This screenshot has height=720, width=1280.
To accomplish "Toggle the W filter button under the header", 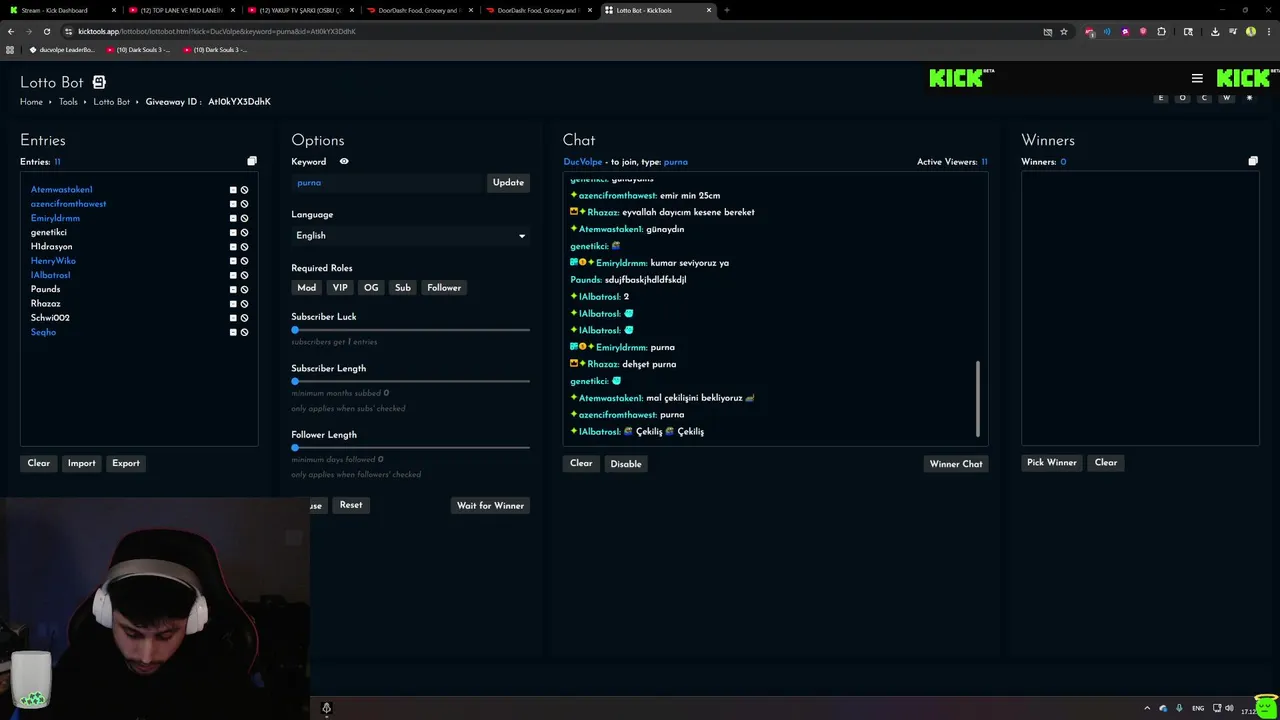I will click(1227, 98).
